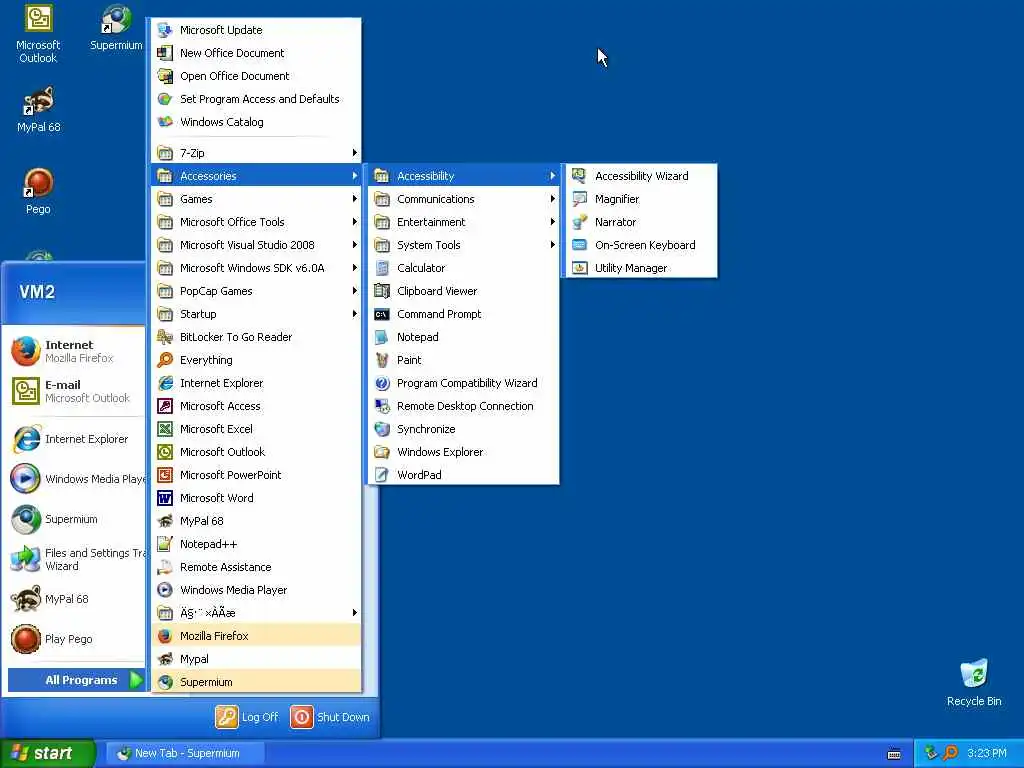Launch Microsoft PowerPoint
1024x768 pixels.
tap(256, 475)
